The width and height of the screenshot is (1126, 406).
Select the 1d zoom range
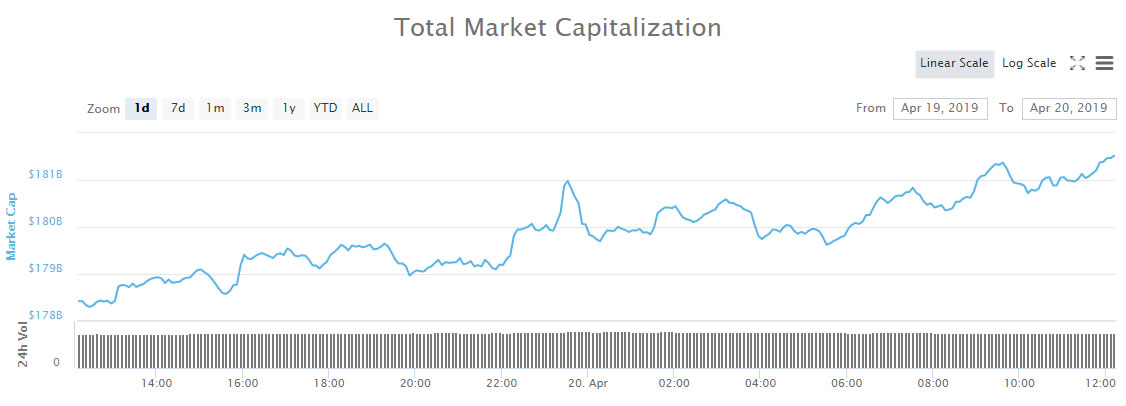tap(142, 108)
